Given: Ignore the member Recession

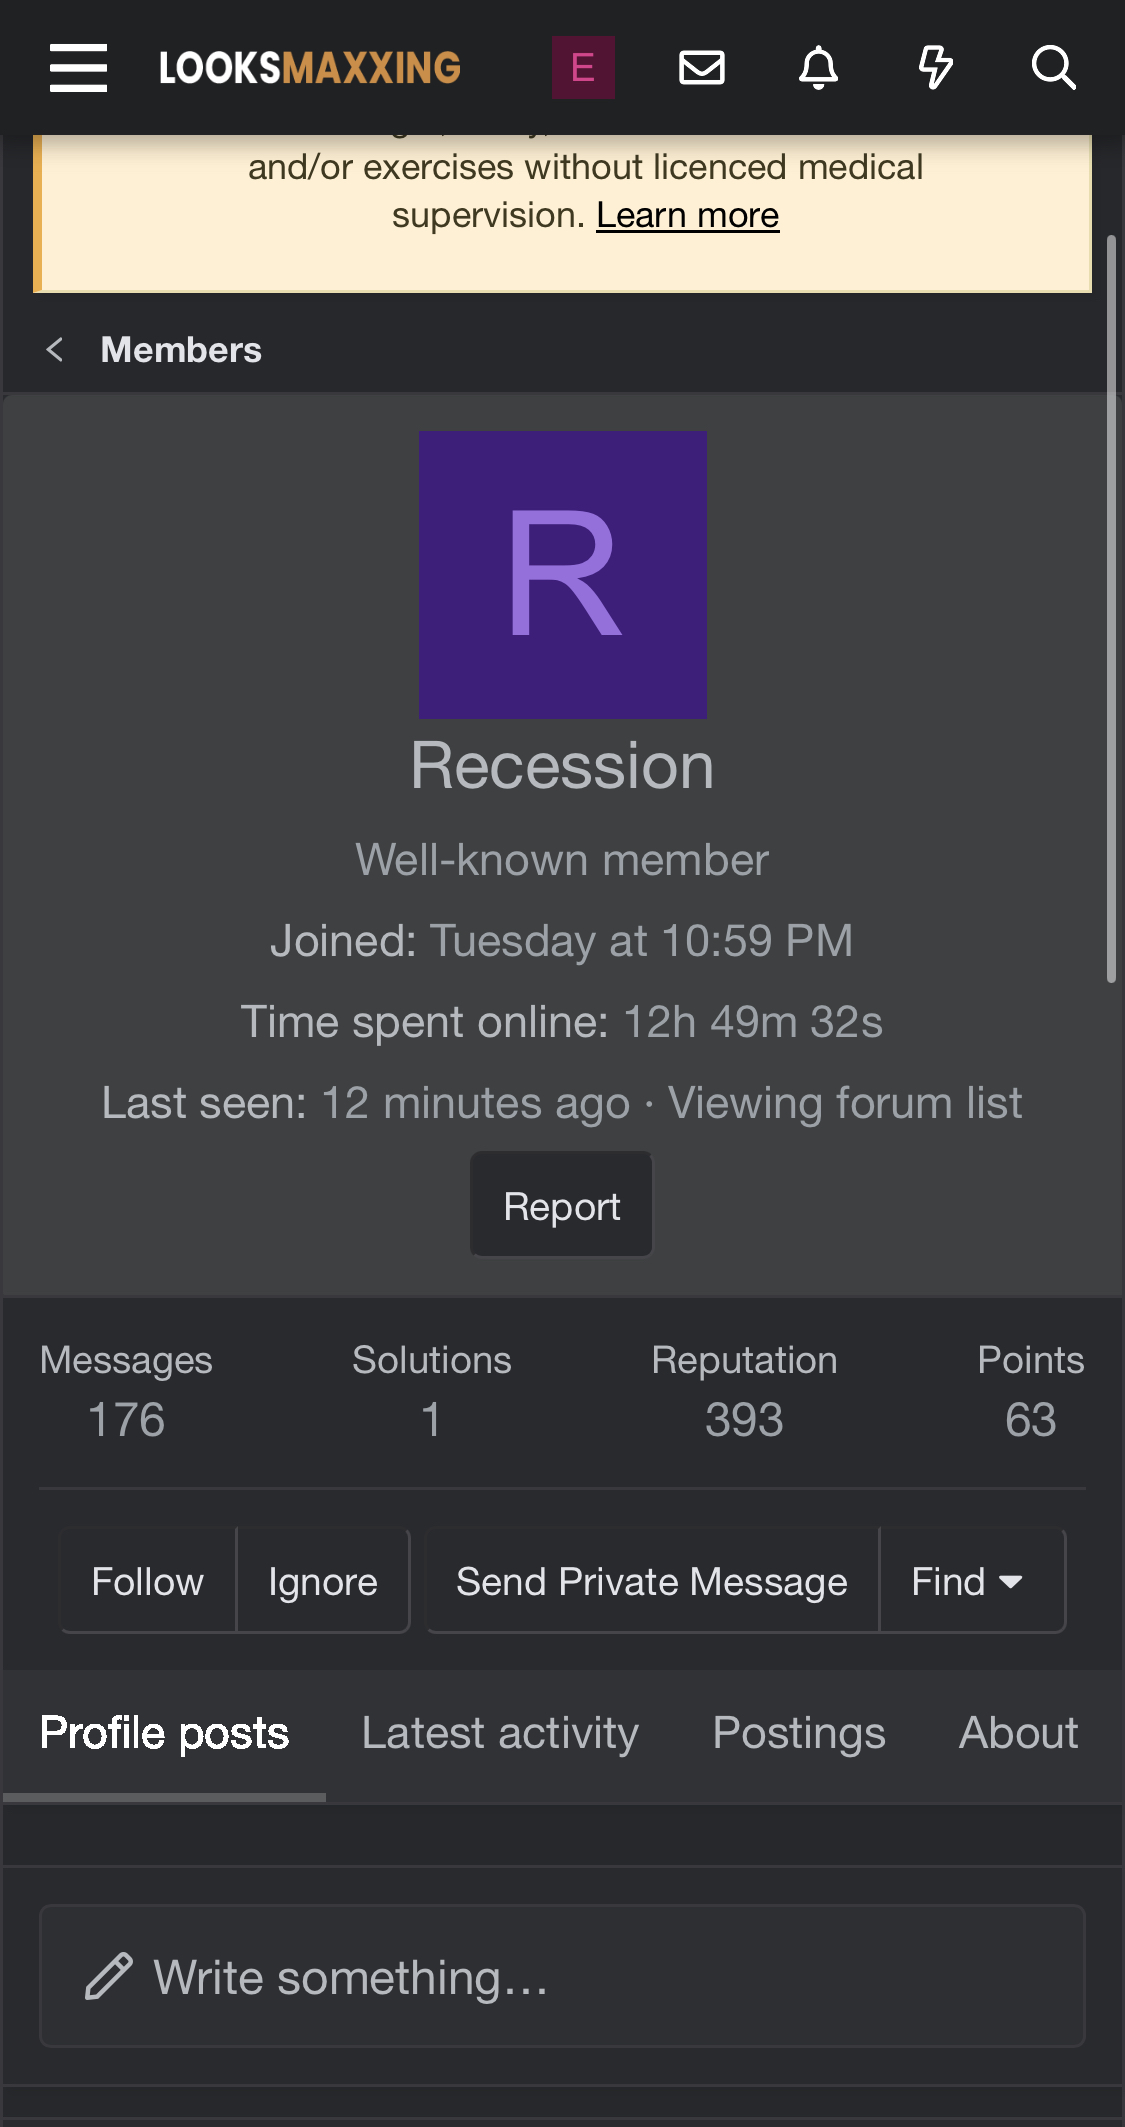Looking at the screenshot, I should coord(323,1582).
